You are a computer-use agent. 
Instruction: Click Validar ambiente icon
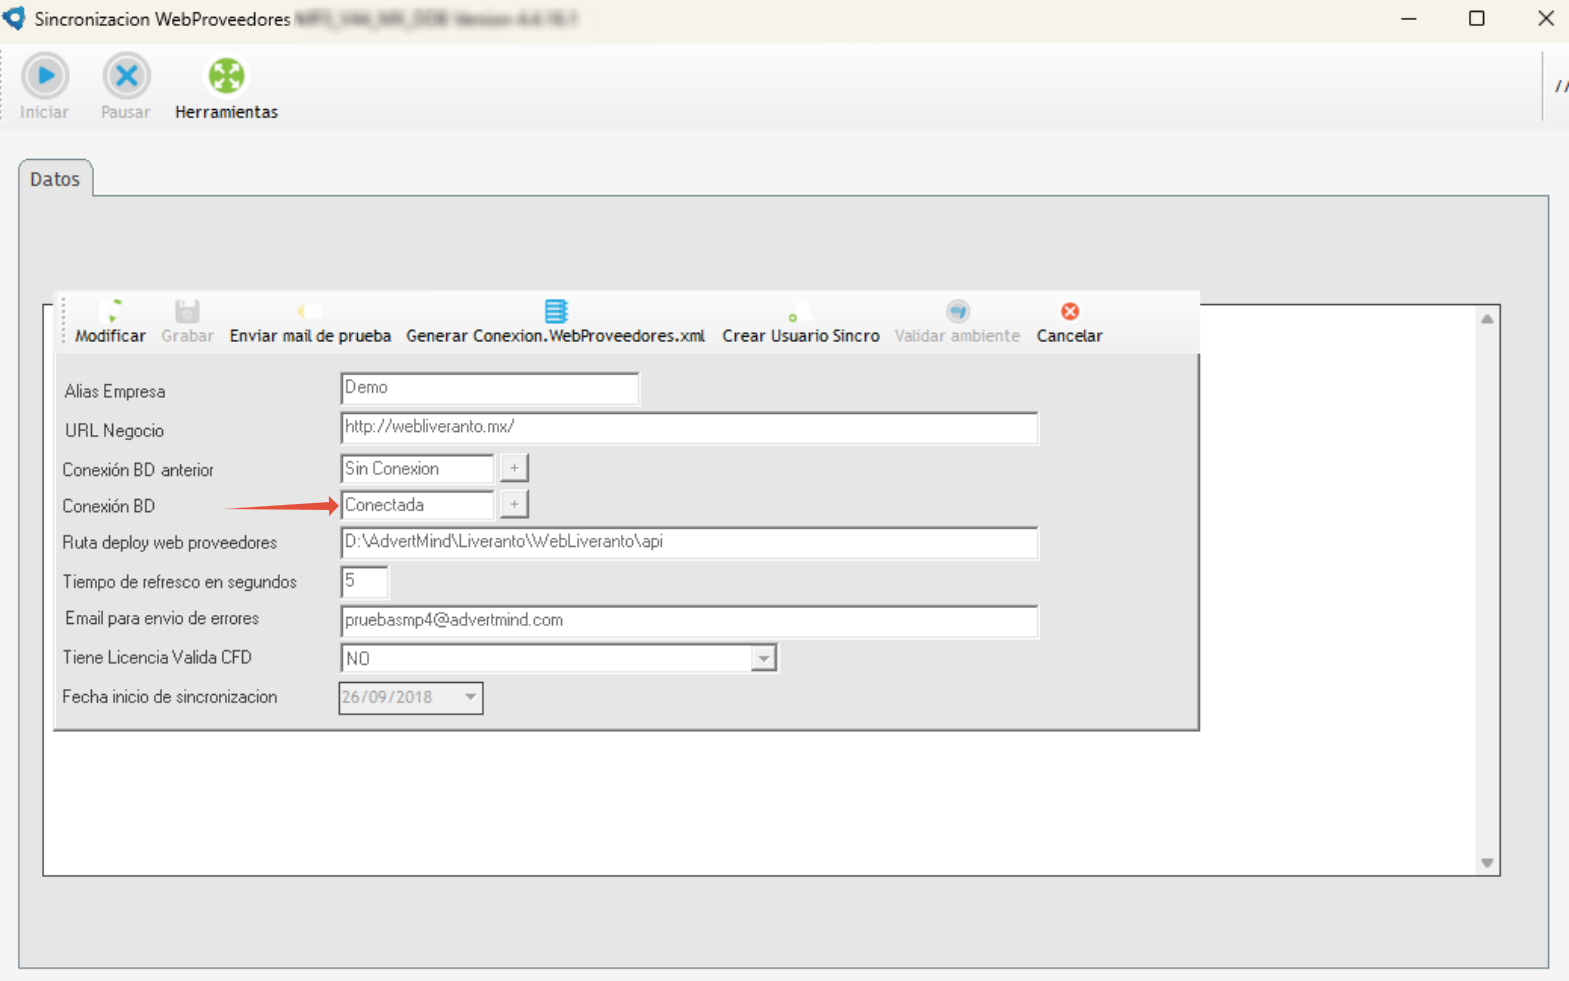tap(957, 311)
